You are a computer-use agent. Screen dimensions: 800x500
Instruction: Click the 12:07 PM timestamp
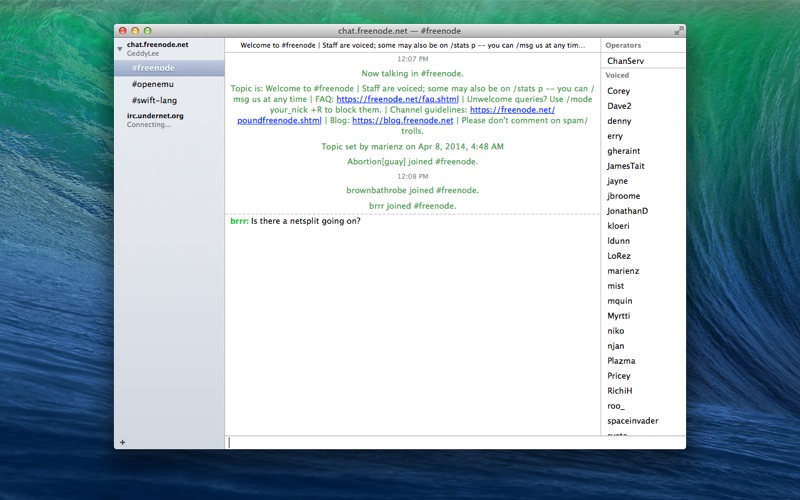pyautogui.click(x=413, y=59)
